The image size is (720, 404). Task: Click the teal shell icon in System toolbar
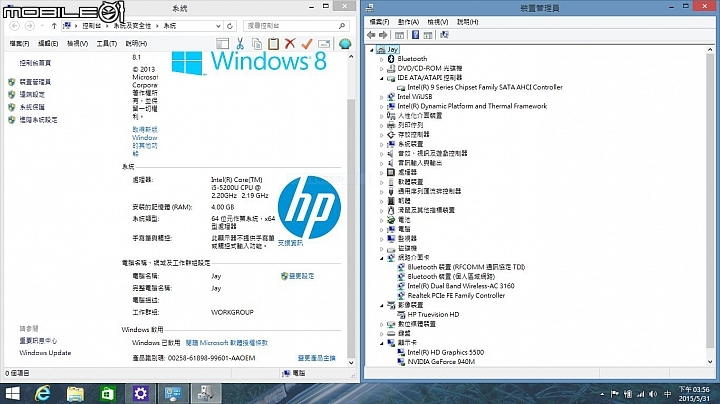pos(345,44)
